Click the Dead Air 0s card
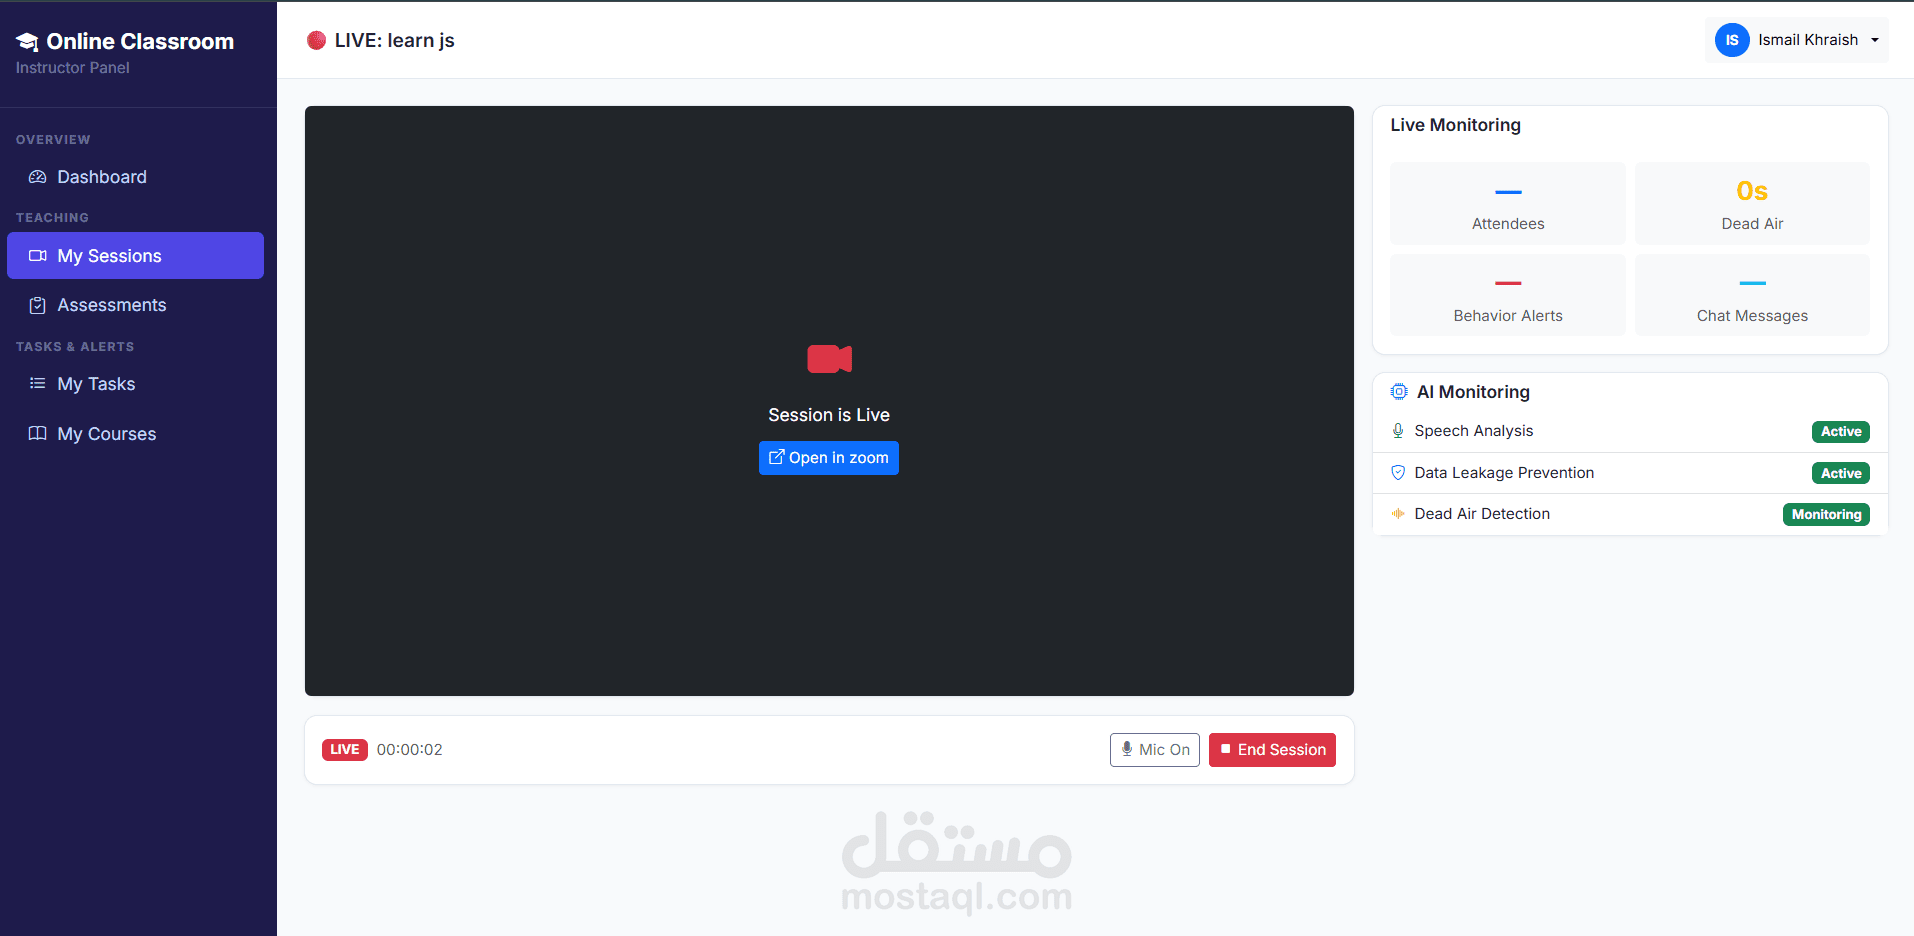The width and height of the screenshot is (1914, 936). pyautogui.click(x=1752, y=204)
